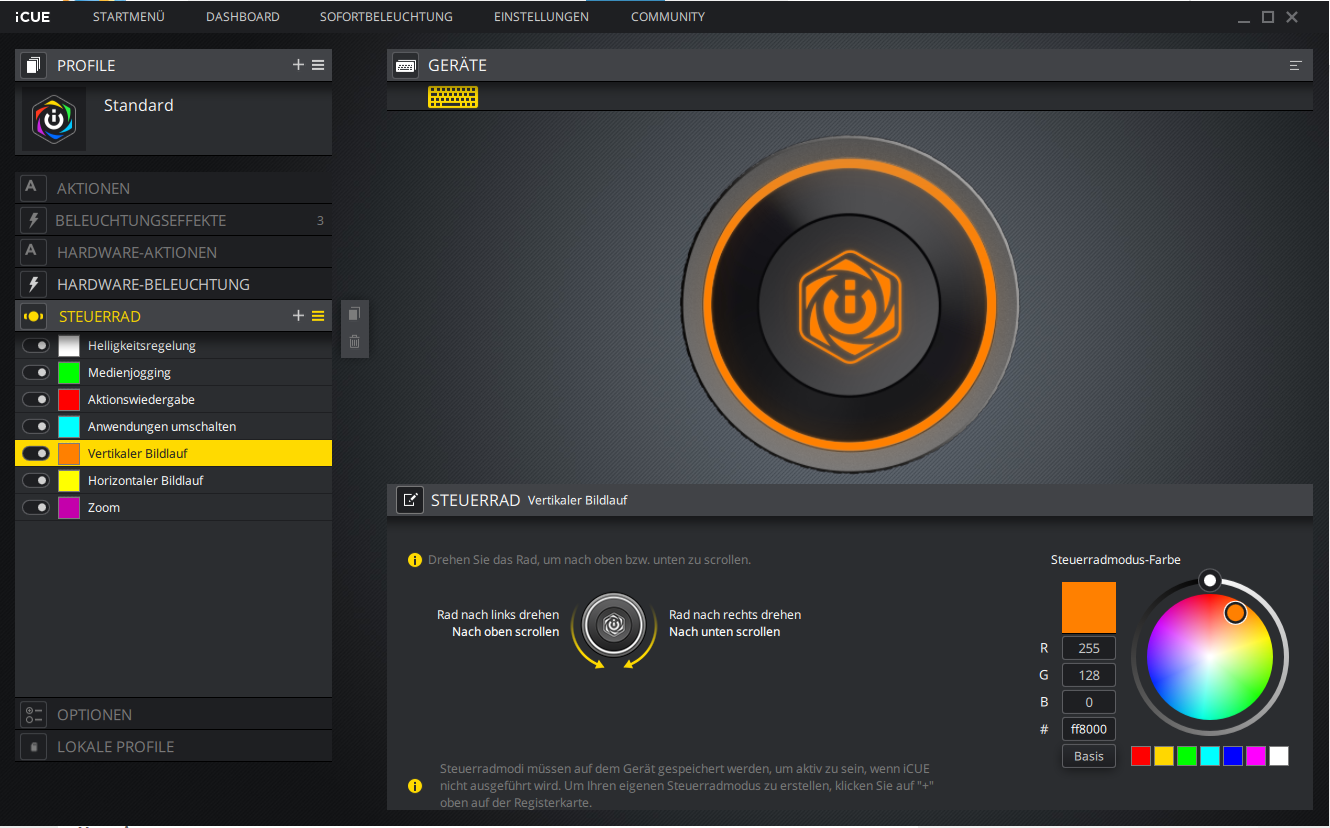The width and height of the screenshot is (1330, 828).
Task: Open the Profile panel hamburger menu
Action: [x=318, y=65]
